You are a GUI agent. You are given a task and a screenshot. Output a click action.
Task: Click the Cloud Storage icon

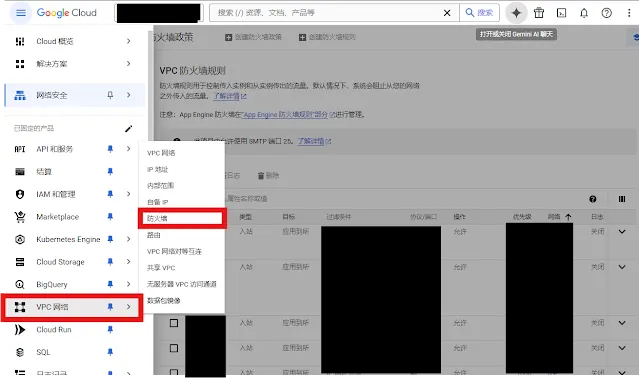[x=20, y=262]
